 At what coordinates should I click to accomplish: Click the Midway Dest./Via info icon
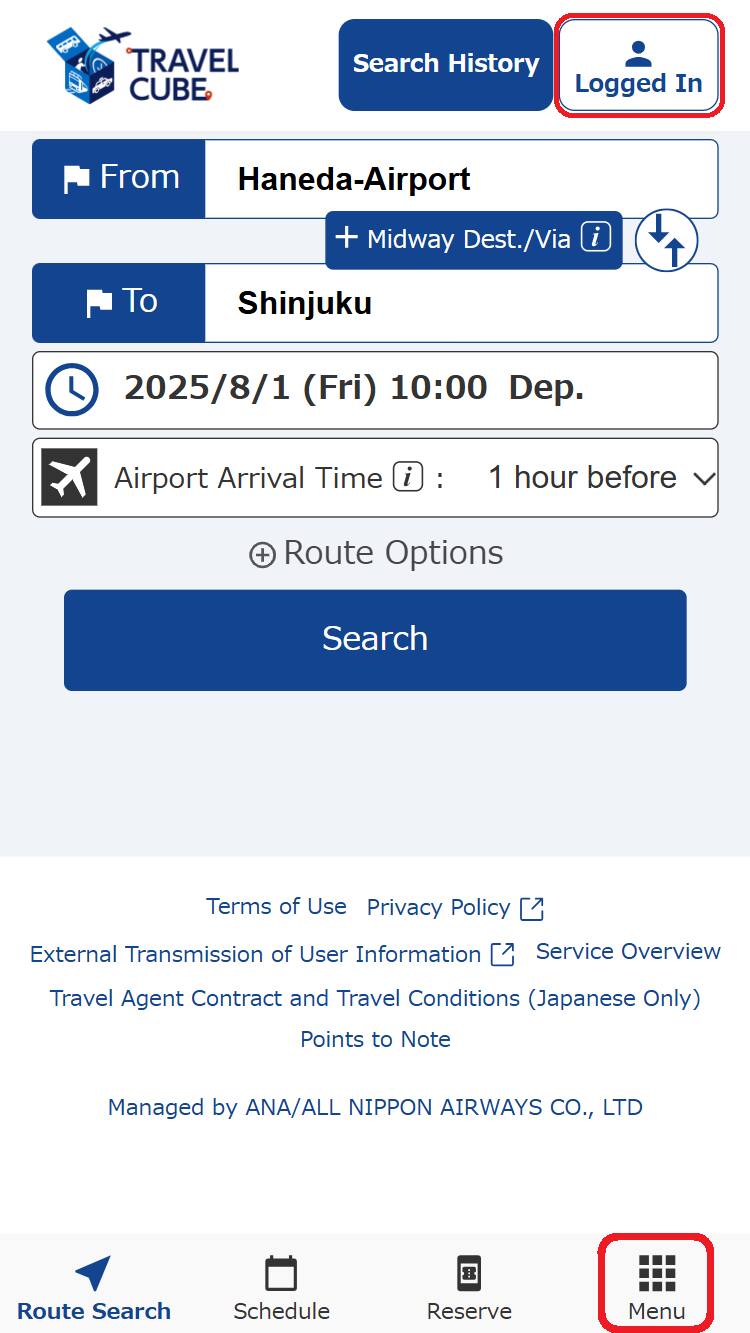(x=596, y=238)
